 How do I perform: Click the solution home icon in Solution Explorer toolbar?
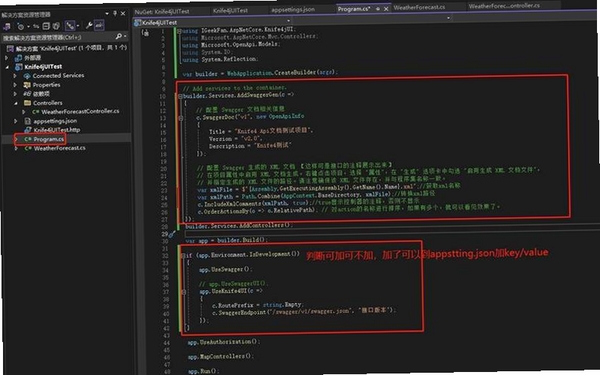(x=7, y=26)
